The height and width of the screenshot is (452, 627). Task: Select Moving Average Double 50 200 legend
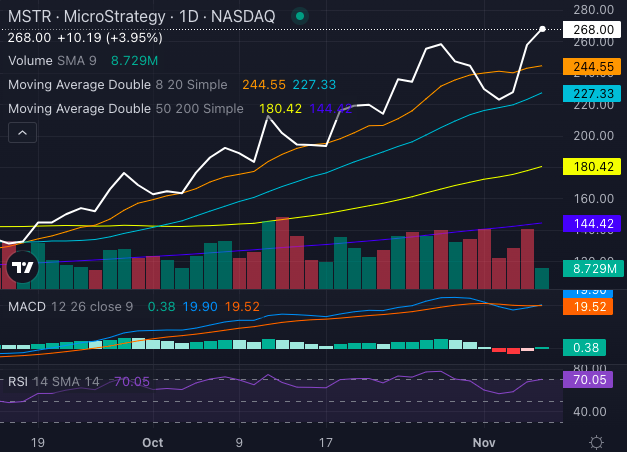pos(125,108)
